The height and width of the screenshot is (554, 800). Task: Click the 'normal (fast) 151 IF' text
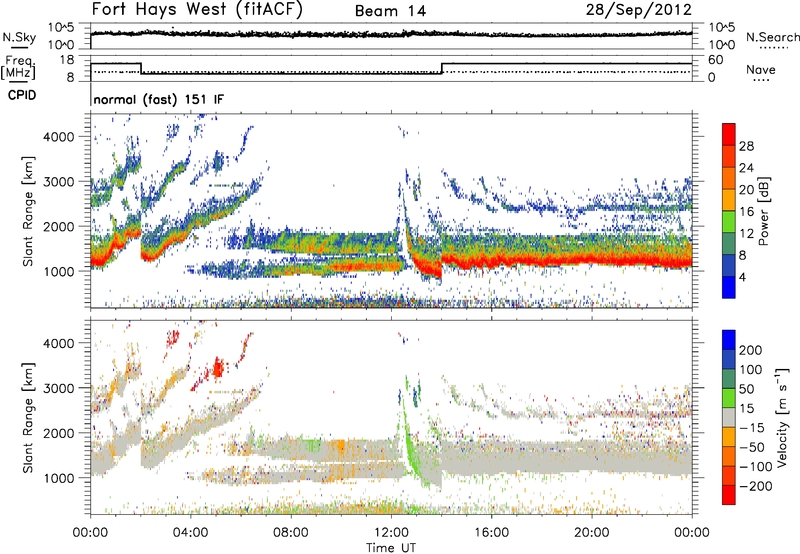(159, 99)
